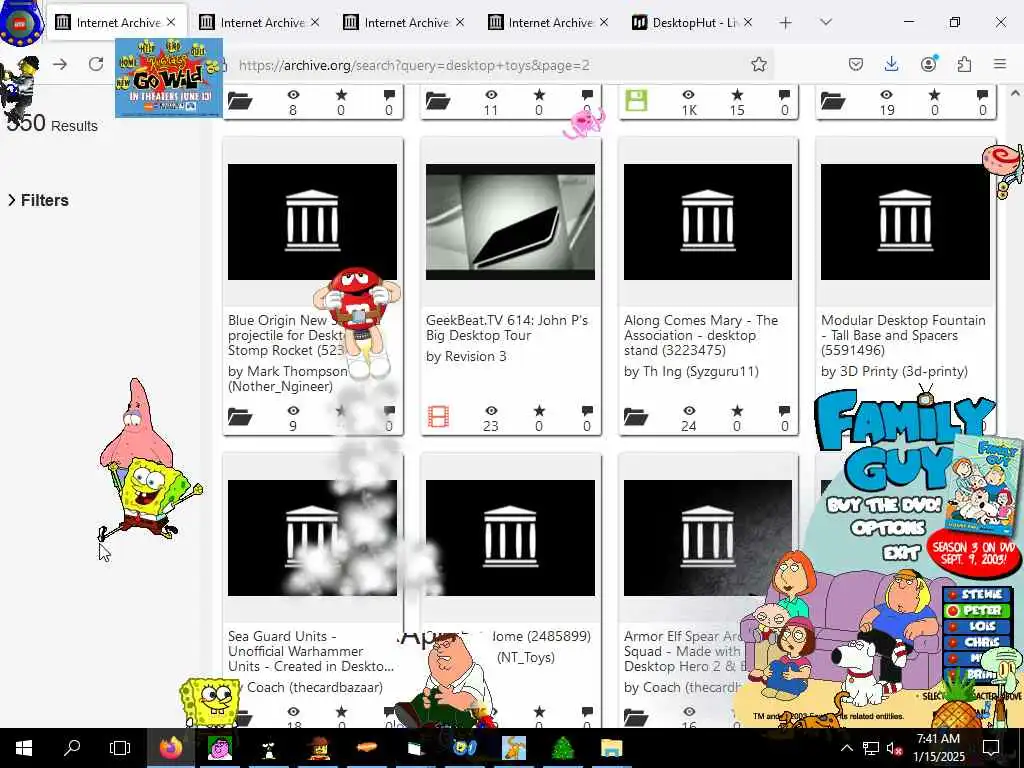1024x768 pixels.
Task: Click the folder icon on the Blue Origin card
Action: point(240,417)
